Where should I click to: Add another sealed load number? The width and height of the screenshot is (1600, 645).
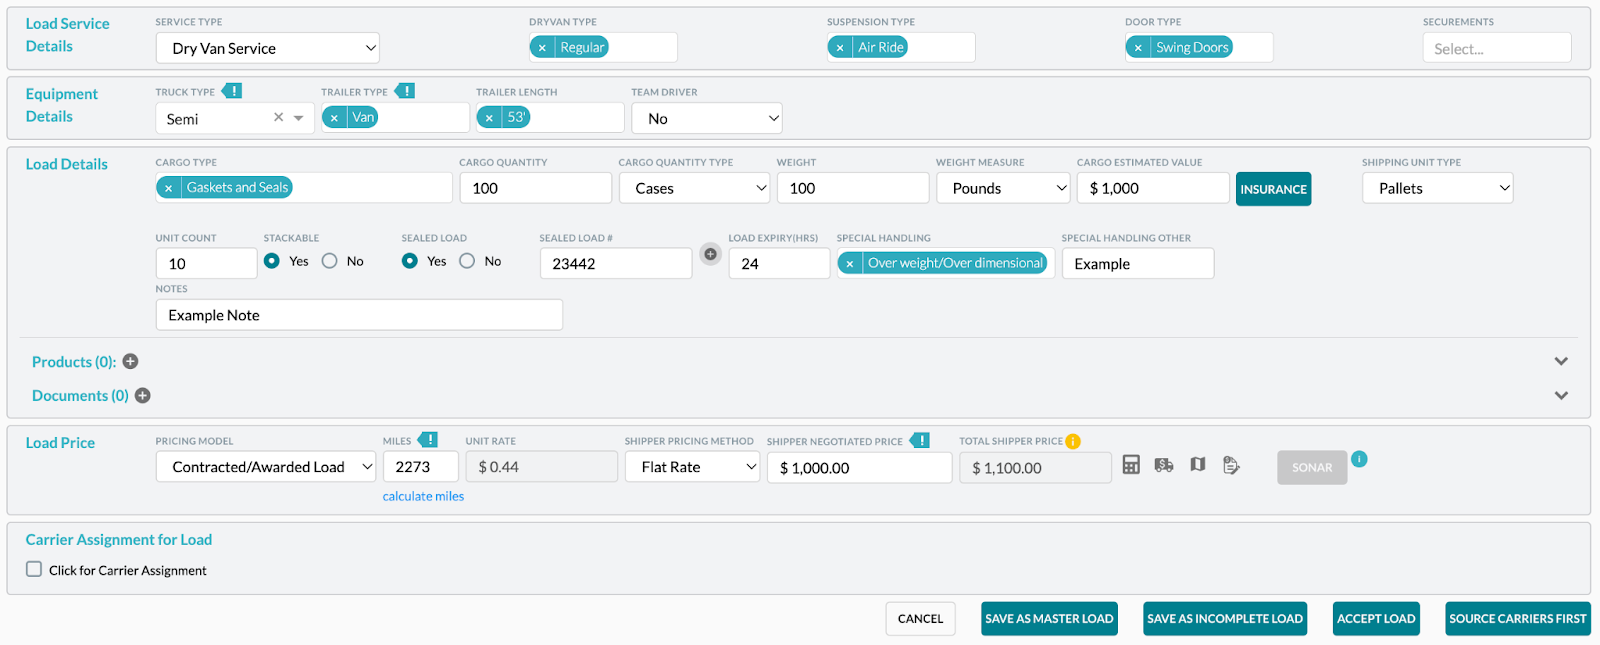coord(710,254)
